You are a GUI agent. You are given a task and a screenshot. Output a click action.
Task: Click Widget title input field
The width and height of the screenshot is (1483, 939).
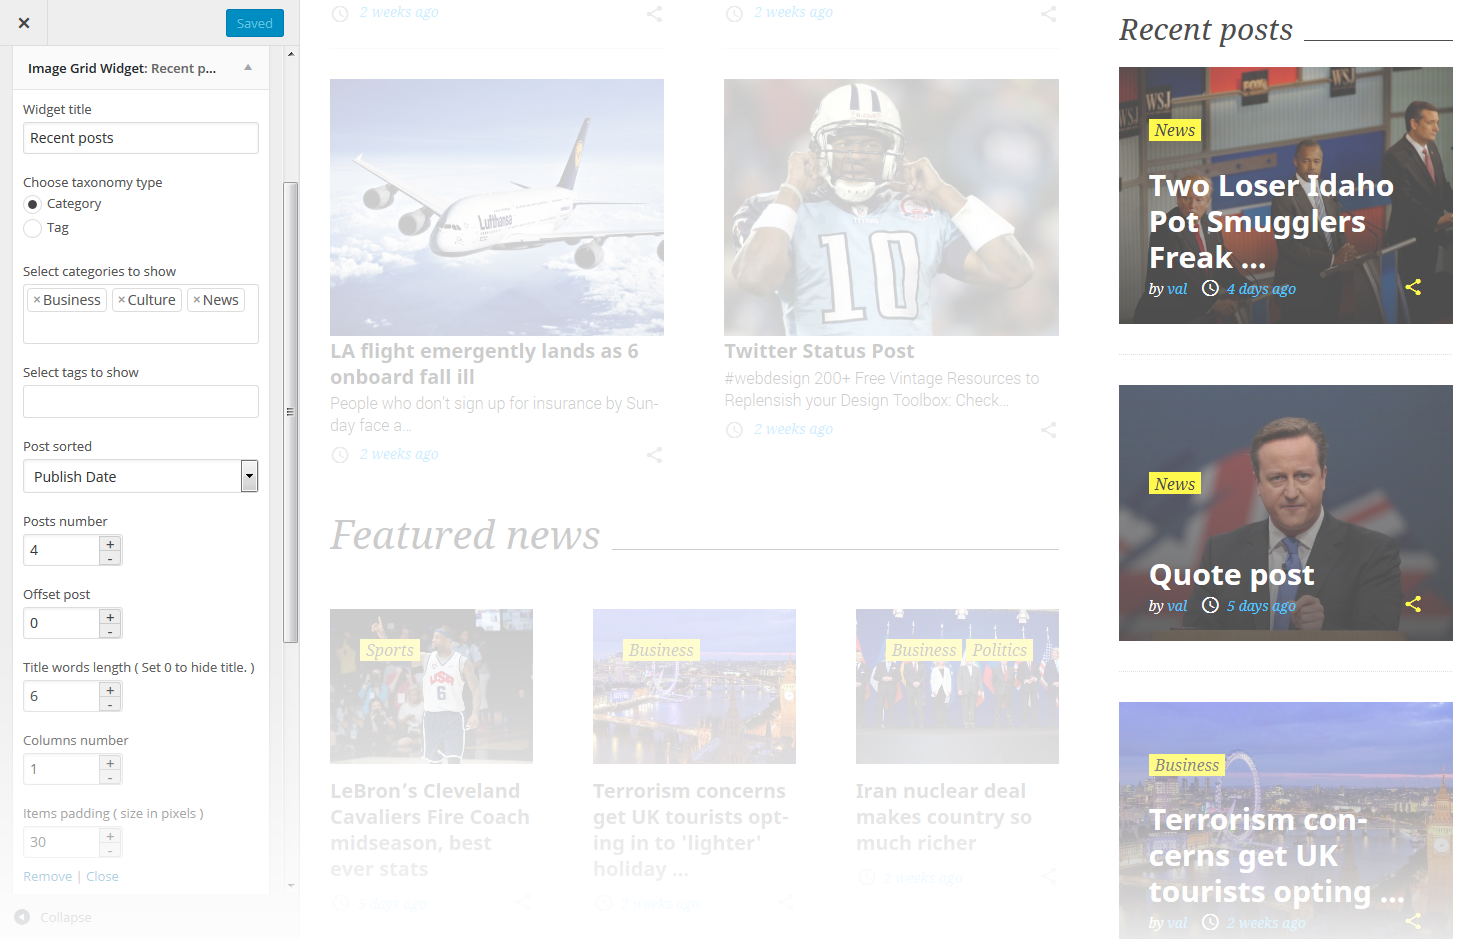coord(140,138)
